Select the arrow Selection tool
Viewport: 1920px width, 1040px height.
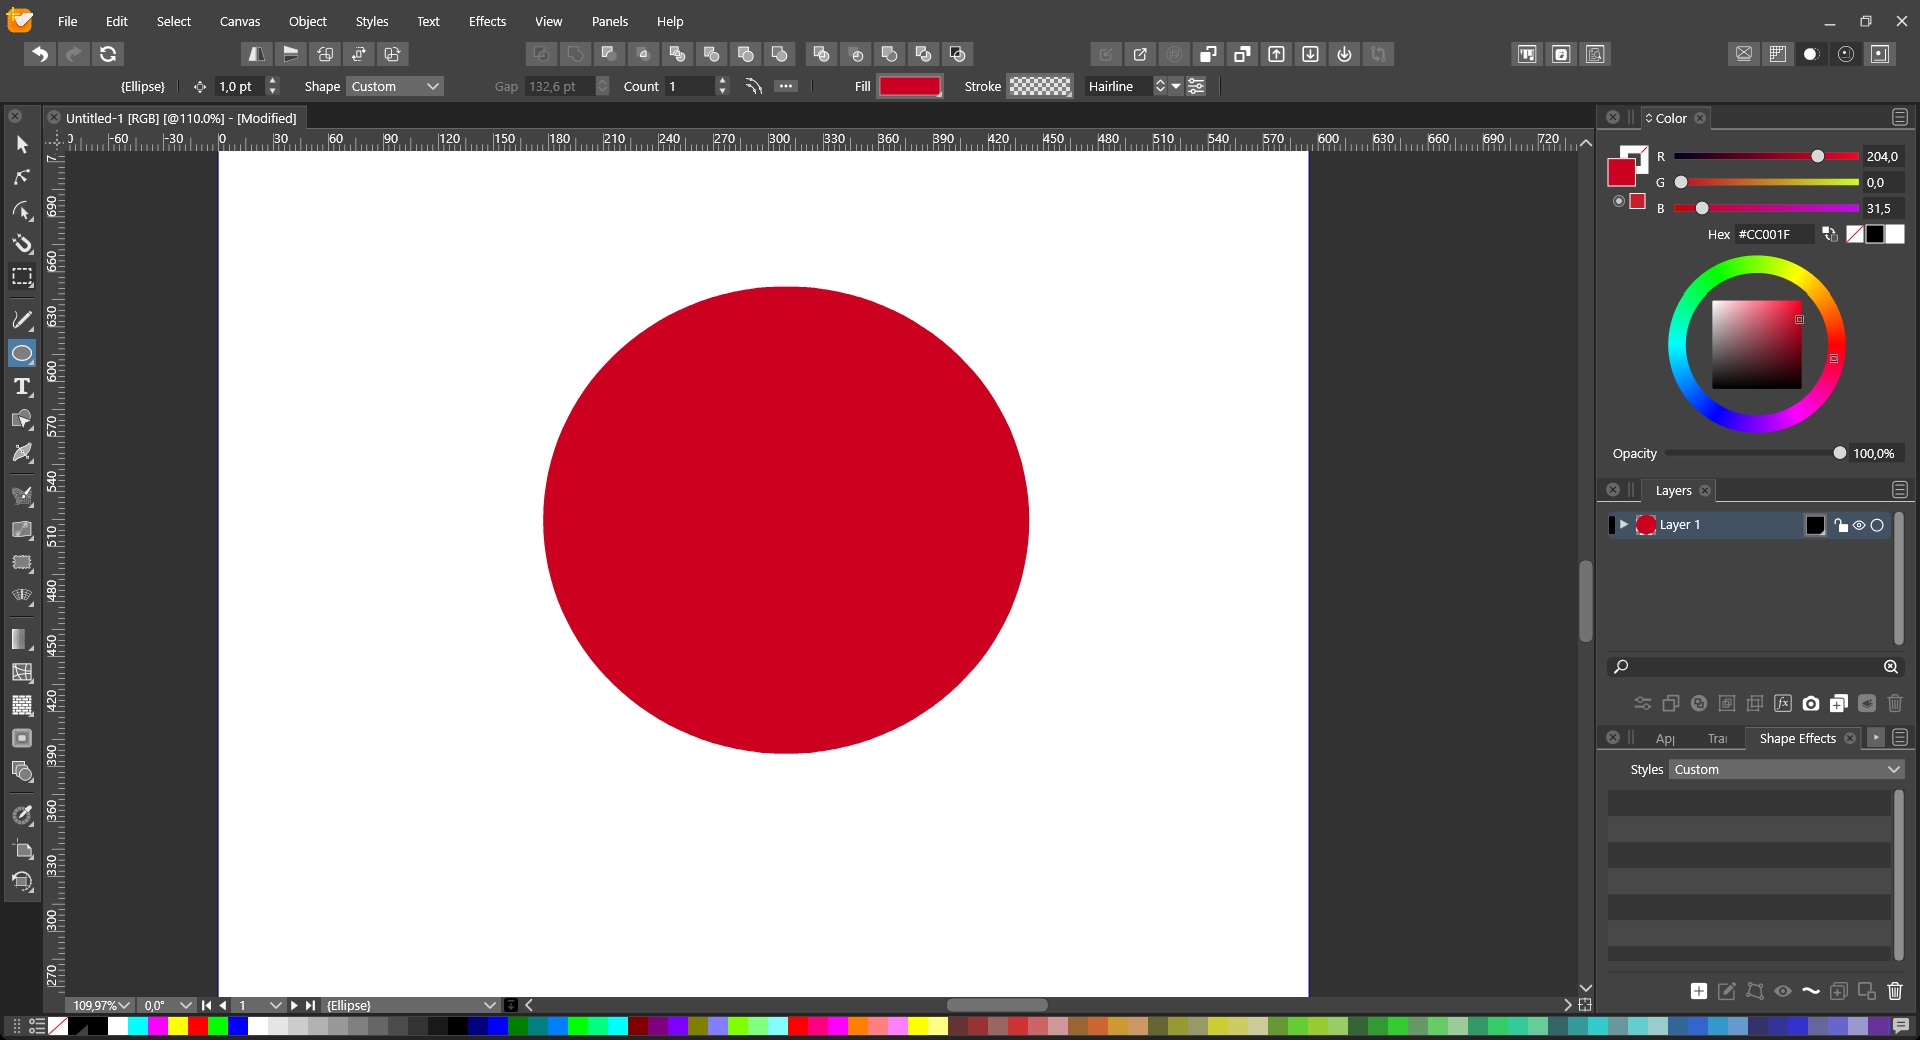pos(22,146)
